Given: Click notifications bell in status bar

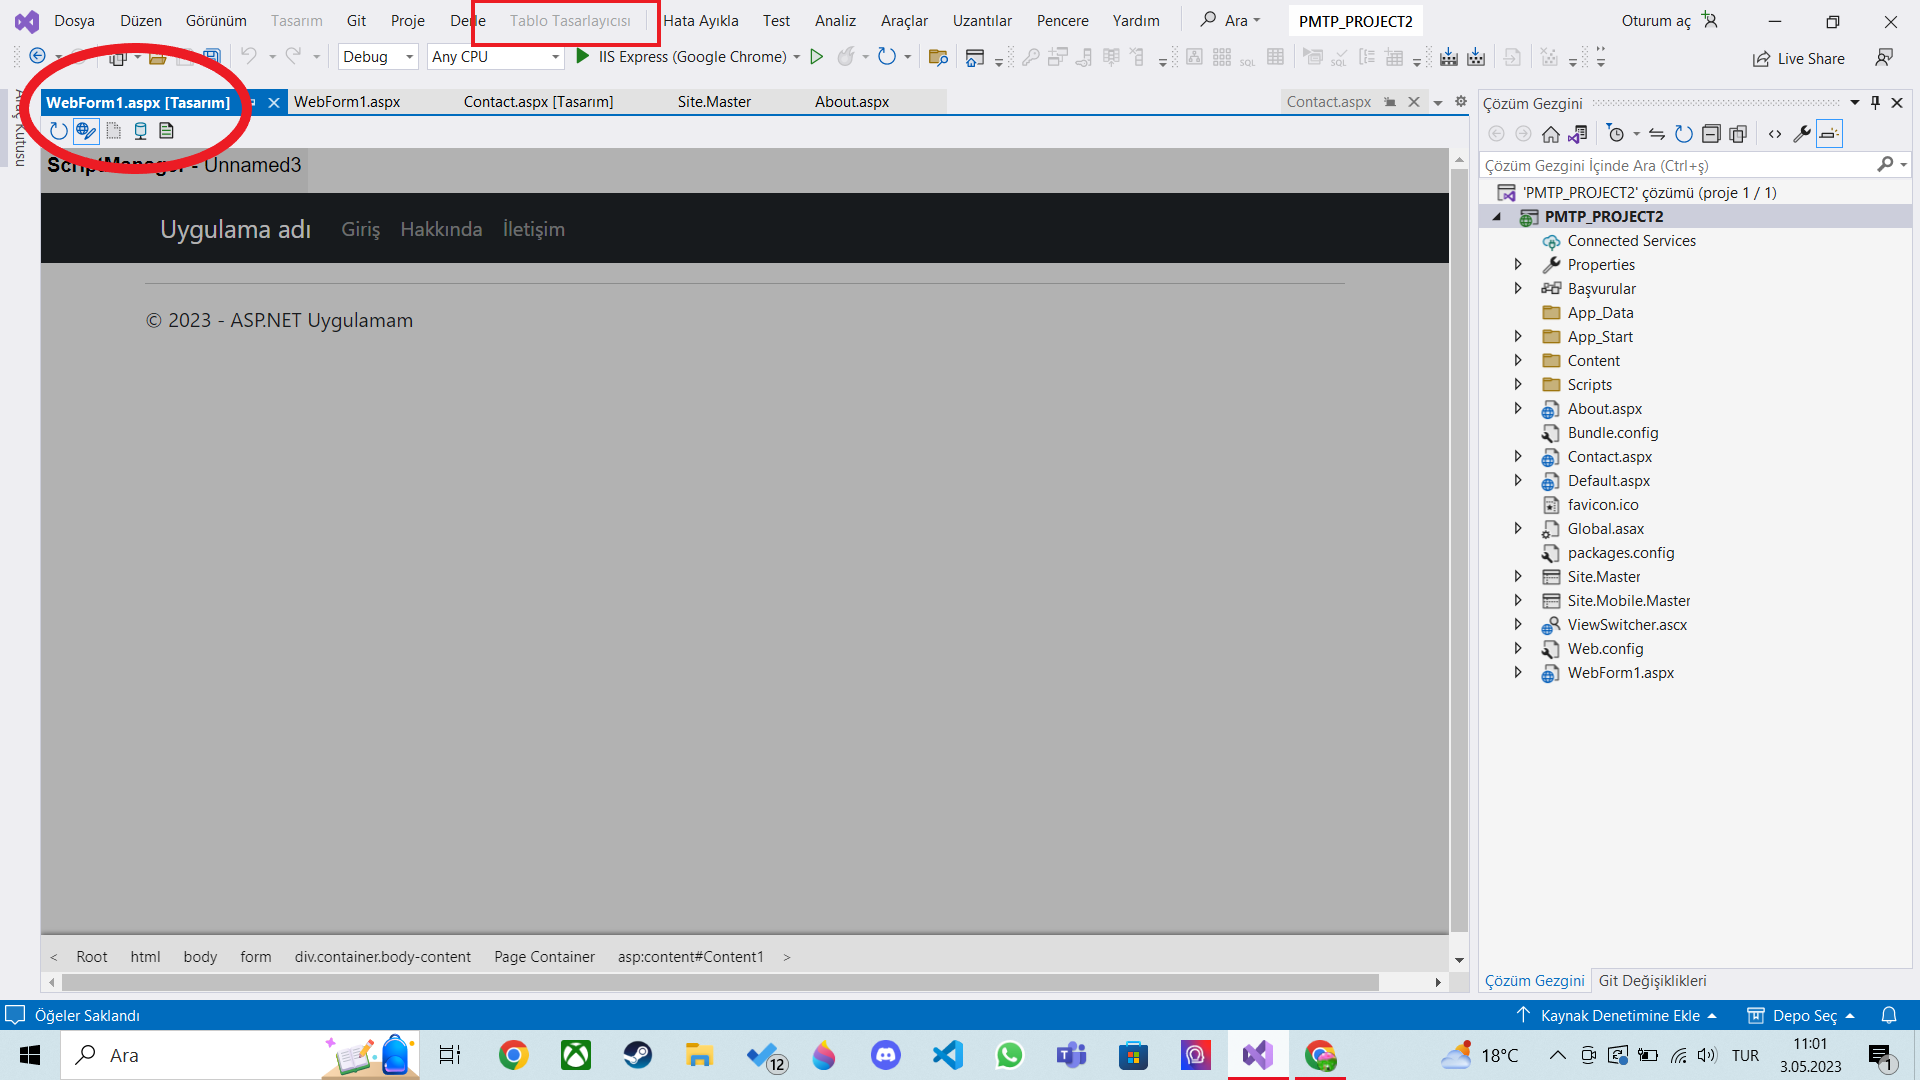Looking at the screenshot, I should coord(1888,1015).
